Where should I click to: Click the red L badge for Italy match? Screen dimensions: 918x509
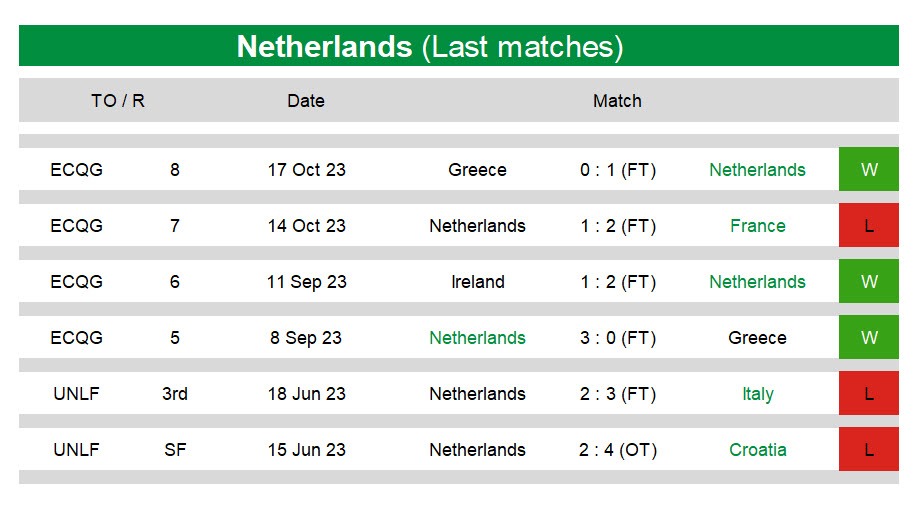[868, 394]
